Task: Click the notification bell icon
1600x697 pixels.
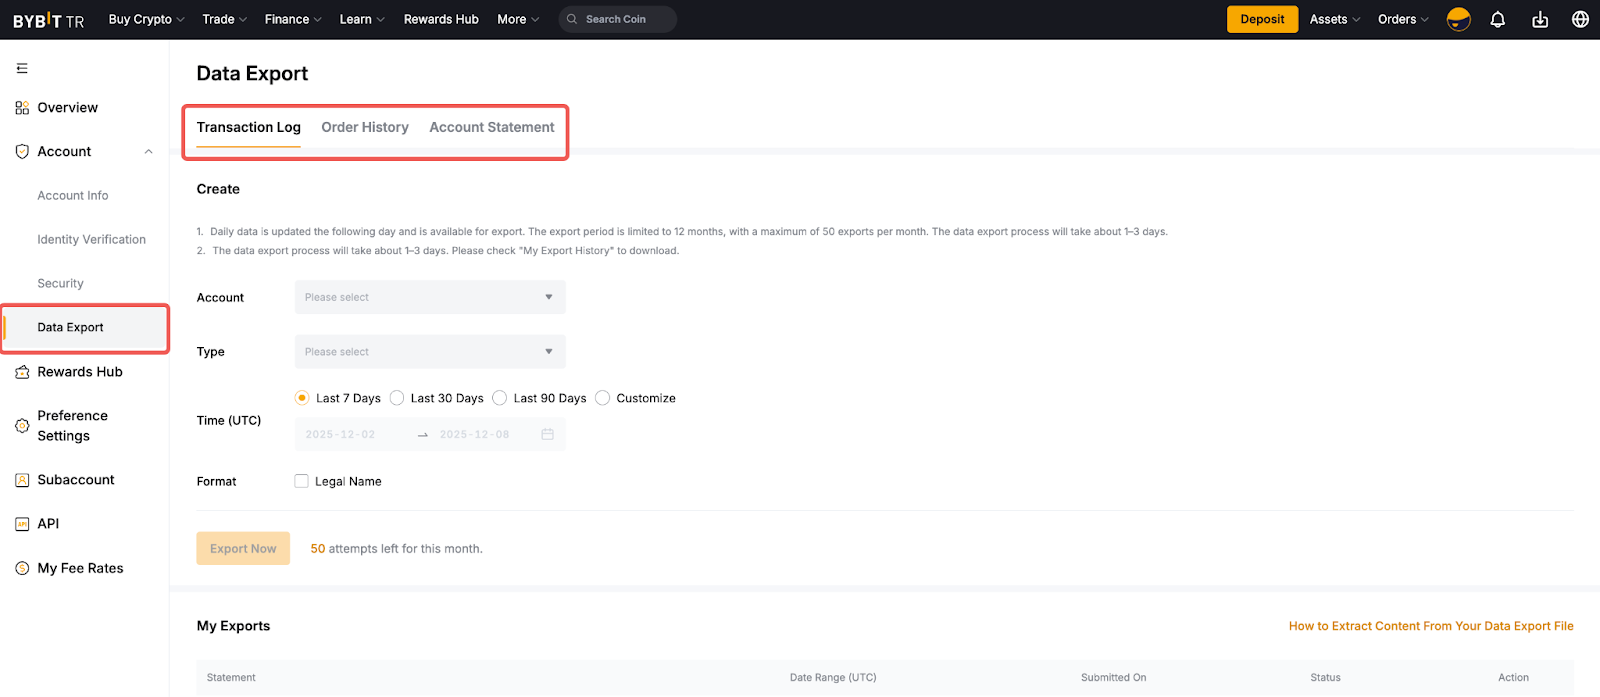Action: pyautogui.click(x=1497, y=19)
